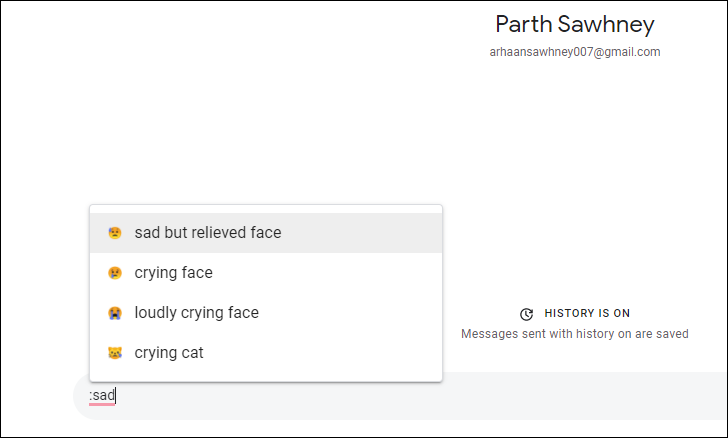Click the Parth Sawhney contact name
The image size is (728, 438).
575,24
